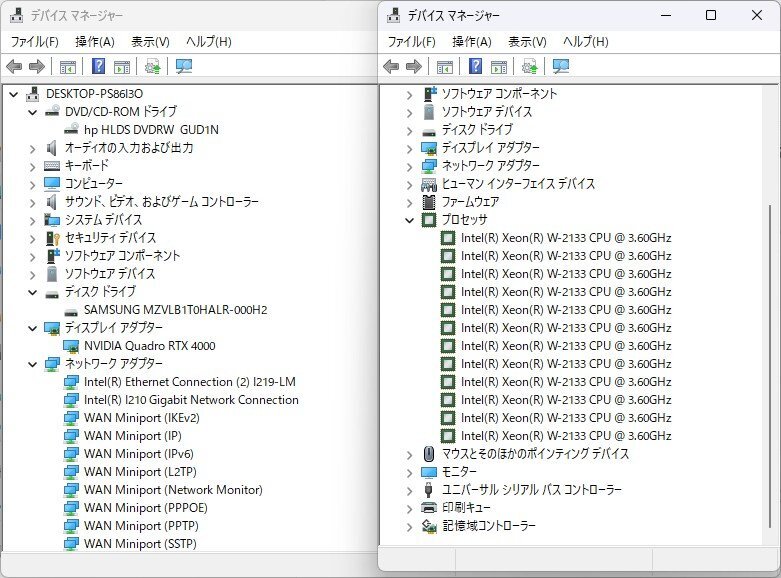The height and width of the screenshot is (578, 781).
Task: Open 操作(A) menu in left window
Action: tap(95, 42)
